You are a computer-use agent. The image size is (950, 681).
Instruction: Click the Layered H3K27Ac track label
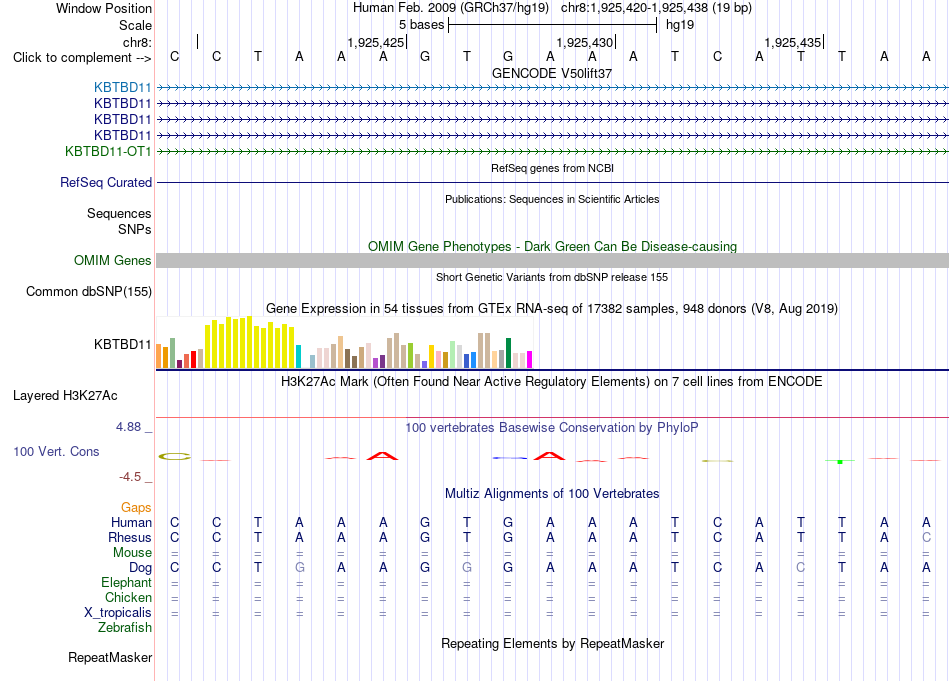pyautogui.click(x=65, y=396)
